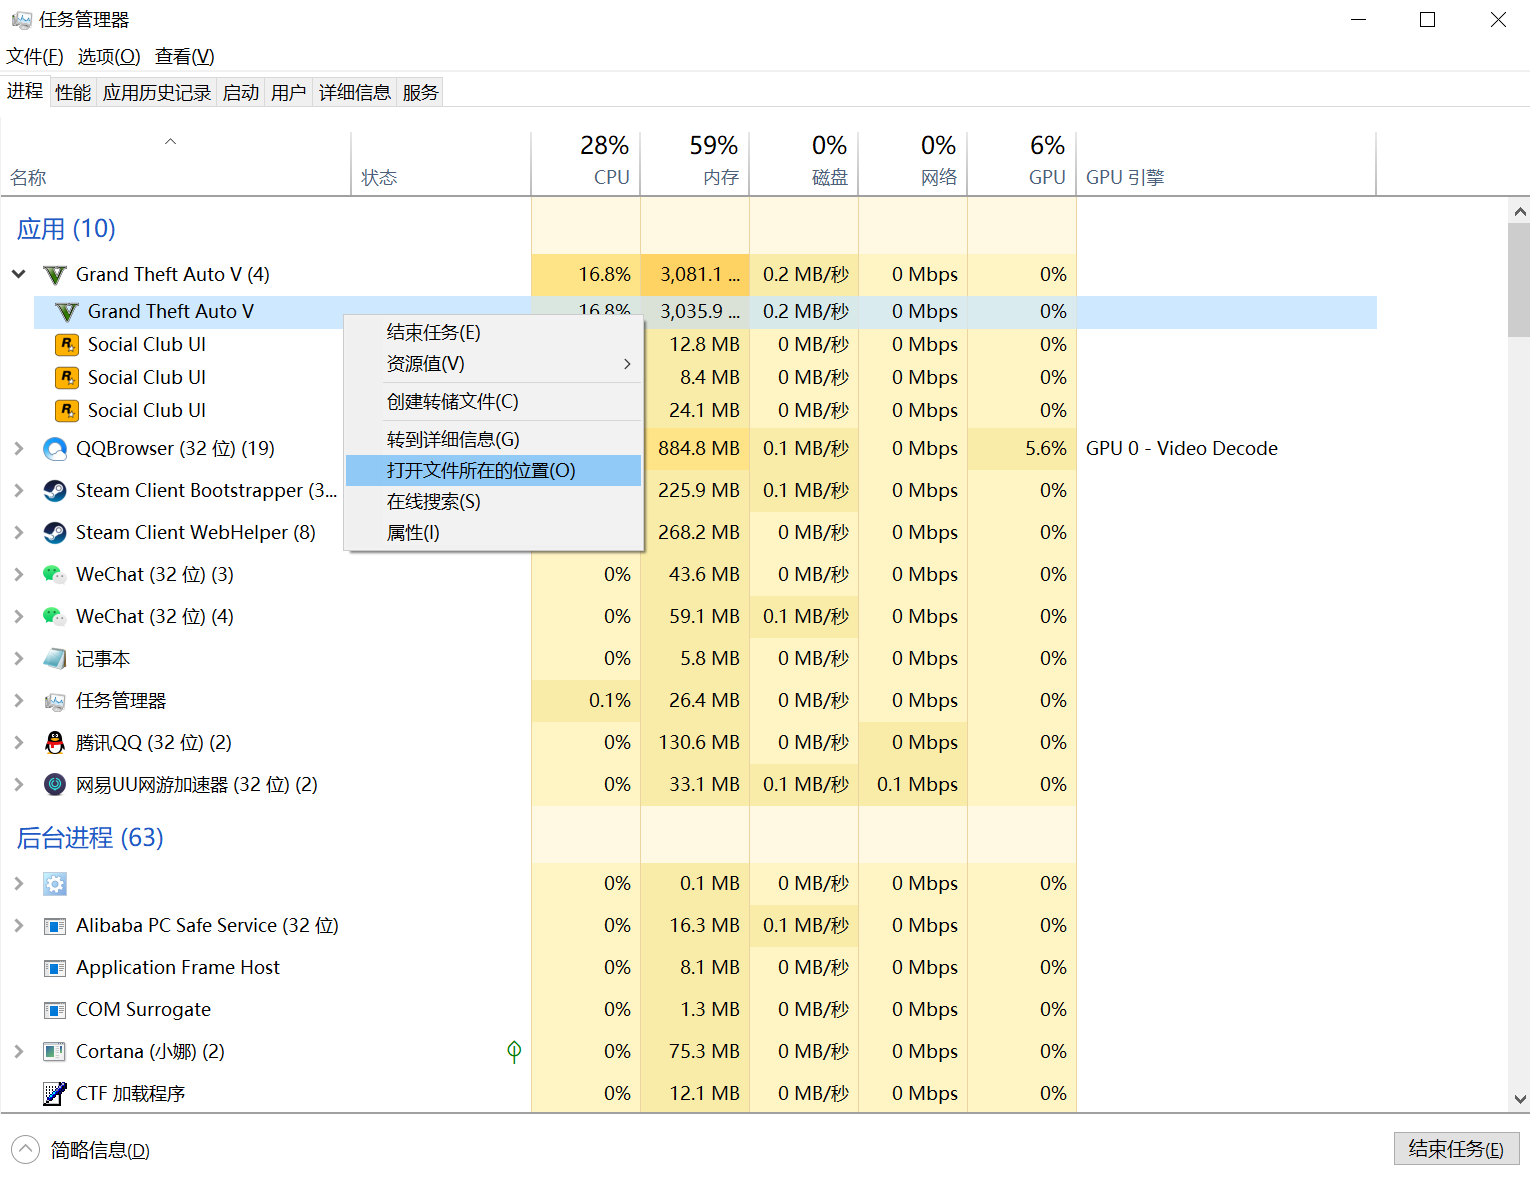The image size is (1530, 1181).
Task: Choose 结束任务(E) in the context menu
Action: click(x=493, y=332)
